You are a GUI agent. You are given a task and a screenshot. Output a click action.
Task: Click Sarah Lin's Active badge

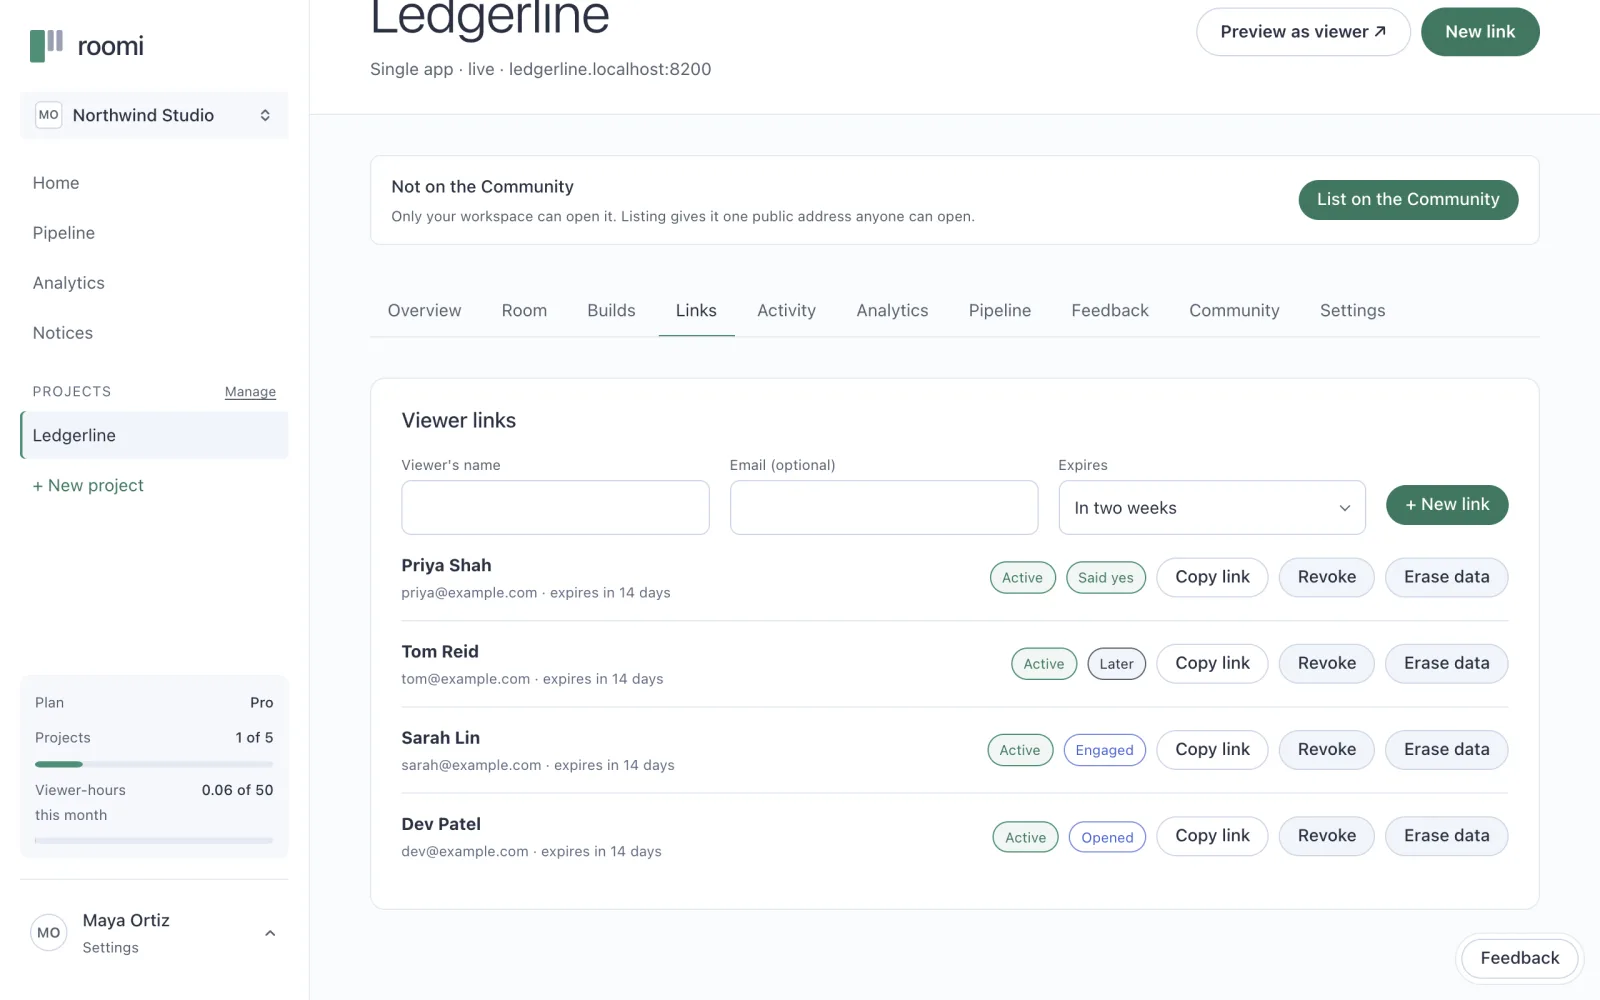(x=1020, y=750)
